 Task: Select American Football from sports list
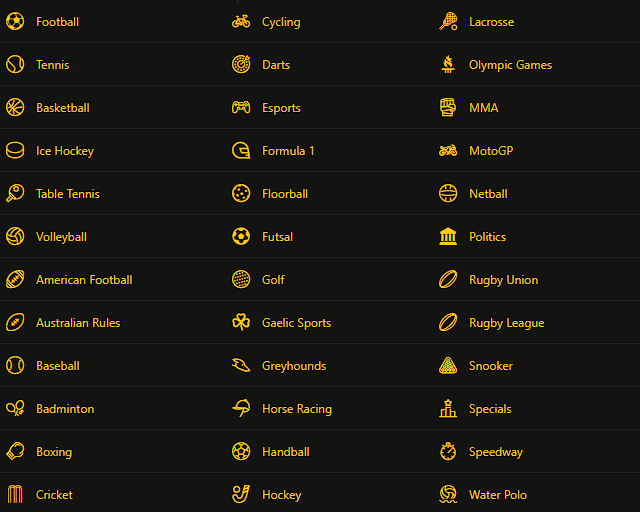[x=83, y=280]
